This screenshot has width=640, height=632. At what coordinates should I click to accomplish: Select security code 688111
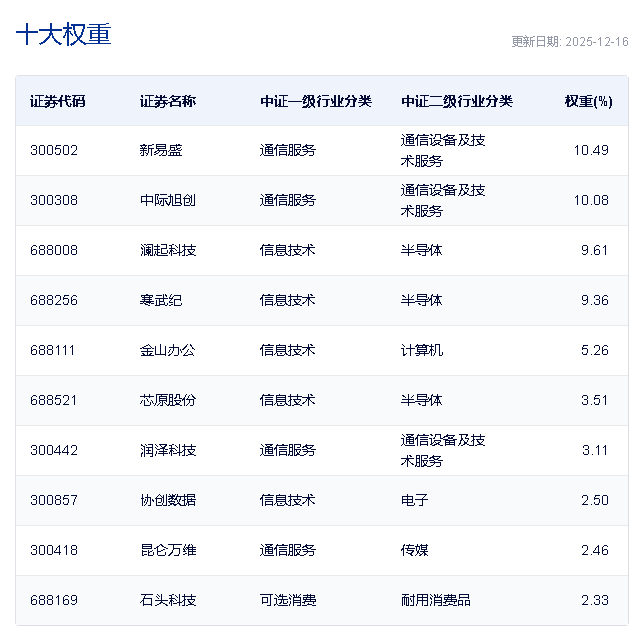point(52,350)
